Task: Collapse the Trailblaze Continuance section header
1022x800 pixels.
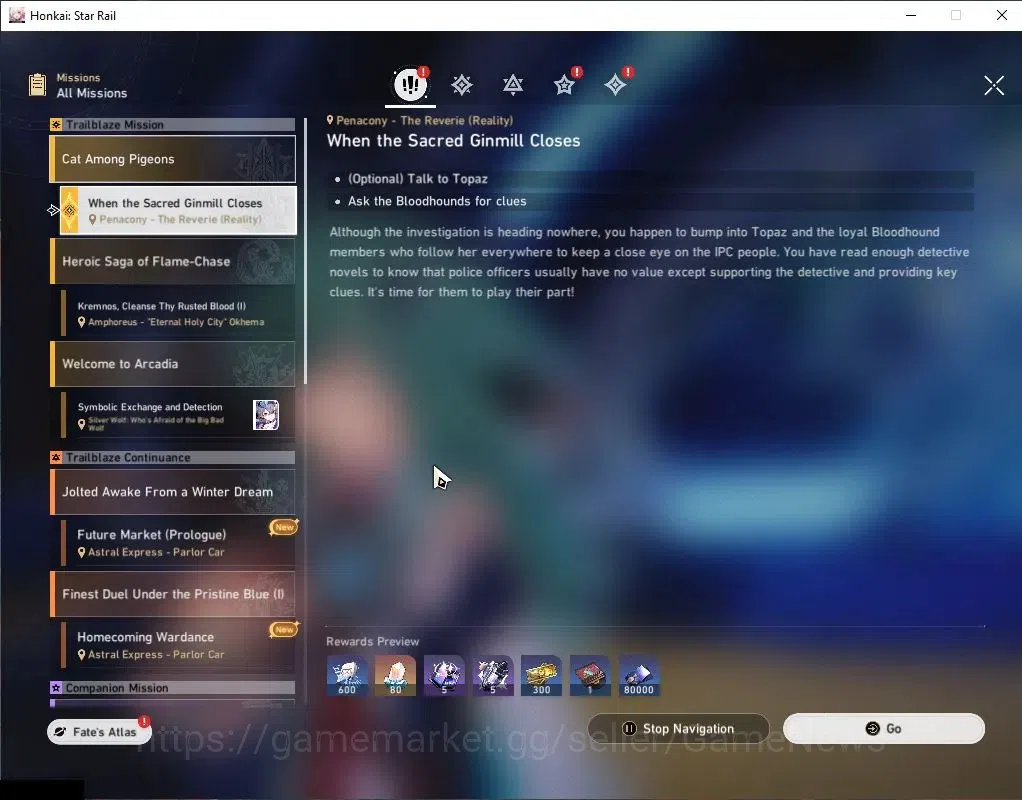Action: [x=173, y=458]
